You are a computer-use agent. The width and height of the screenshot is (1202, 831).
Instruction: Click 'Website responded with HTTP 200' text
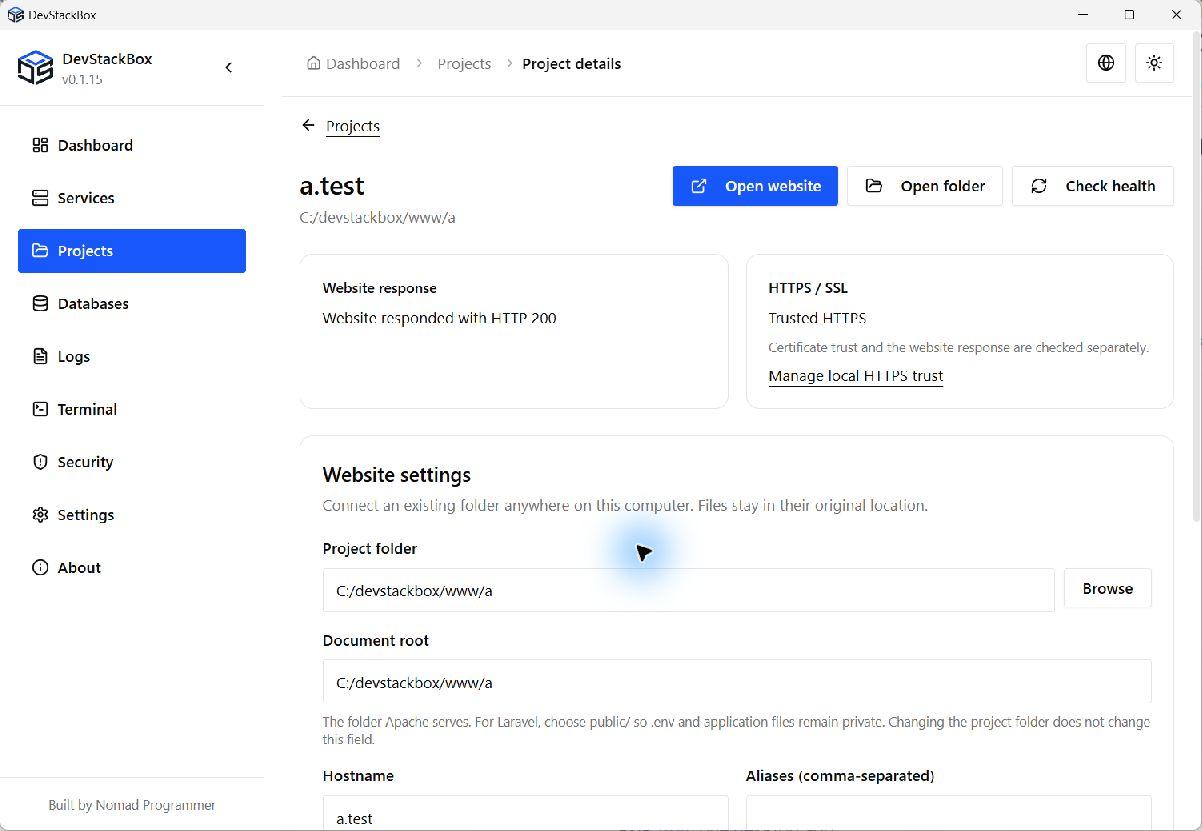pos(439,318)
